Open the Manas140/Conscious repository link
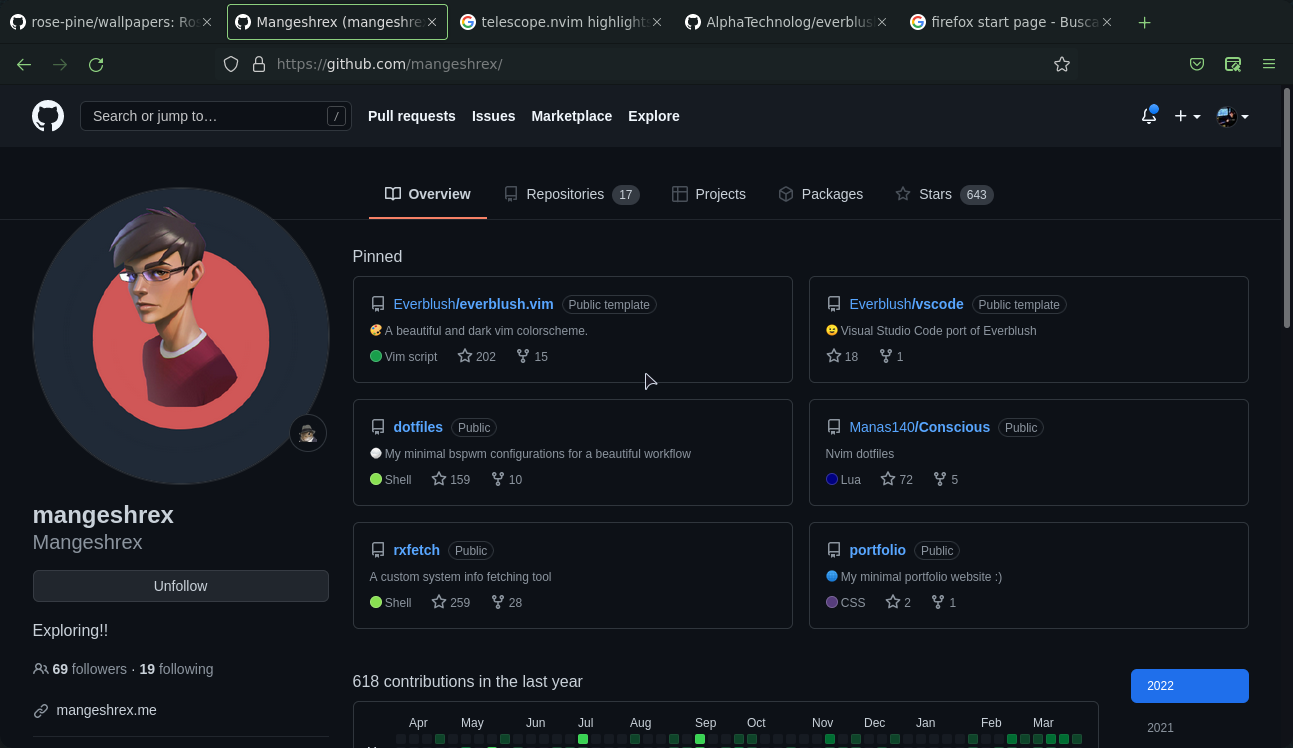Image resolution: width=1293 pixels, height=748 pixels. 920,427
